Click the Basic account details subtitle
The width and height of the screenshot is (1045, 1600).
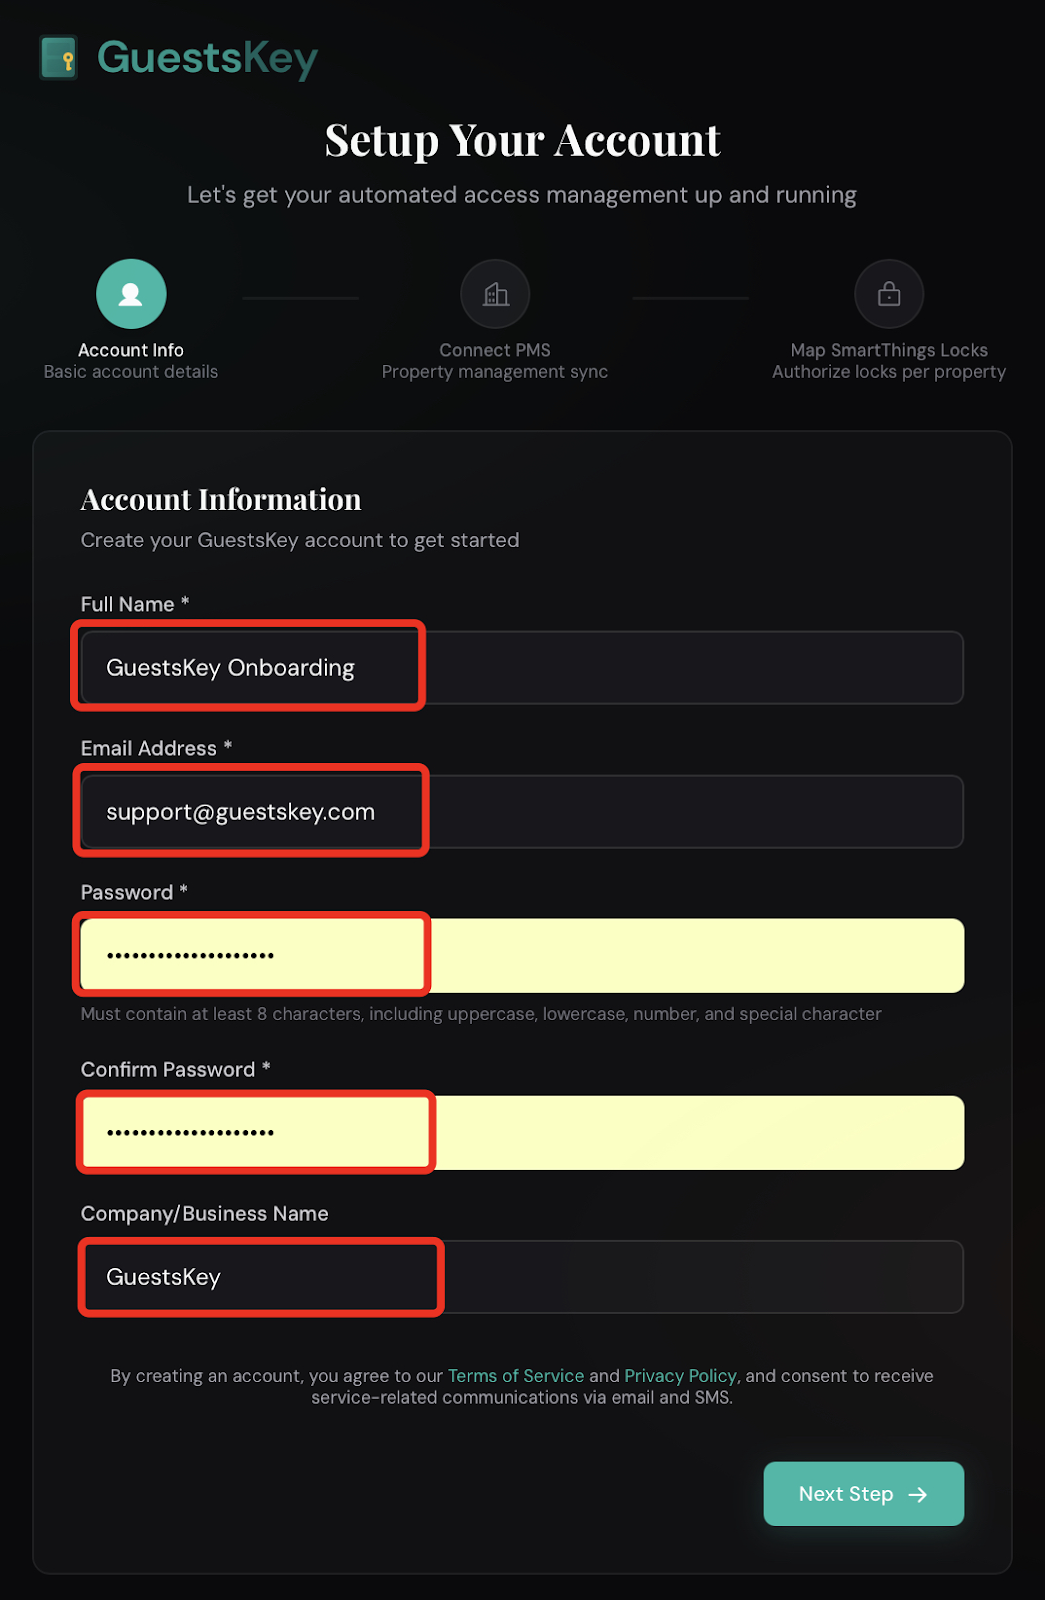coord(130,371)
